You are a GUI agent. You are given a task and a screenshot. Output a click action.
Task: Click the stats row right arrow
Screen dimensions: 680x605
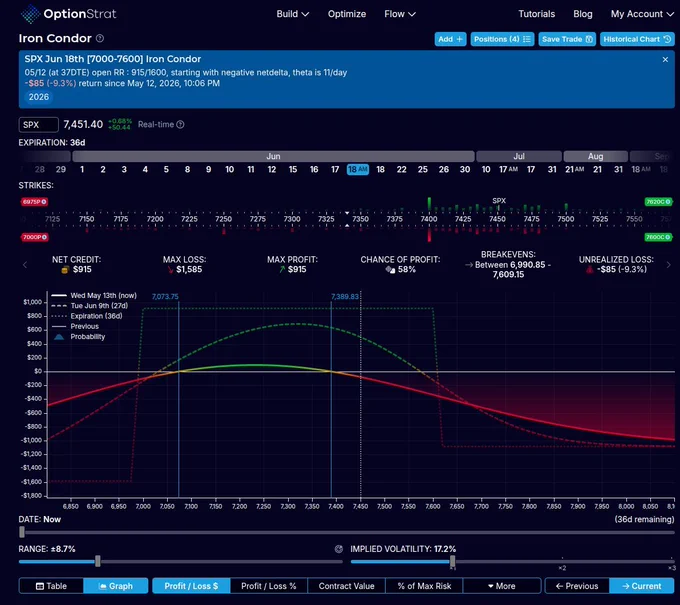[x=668, y=265]
